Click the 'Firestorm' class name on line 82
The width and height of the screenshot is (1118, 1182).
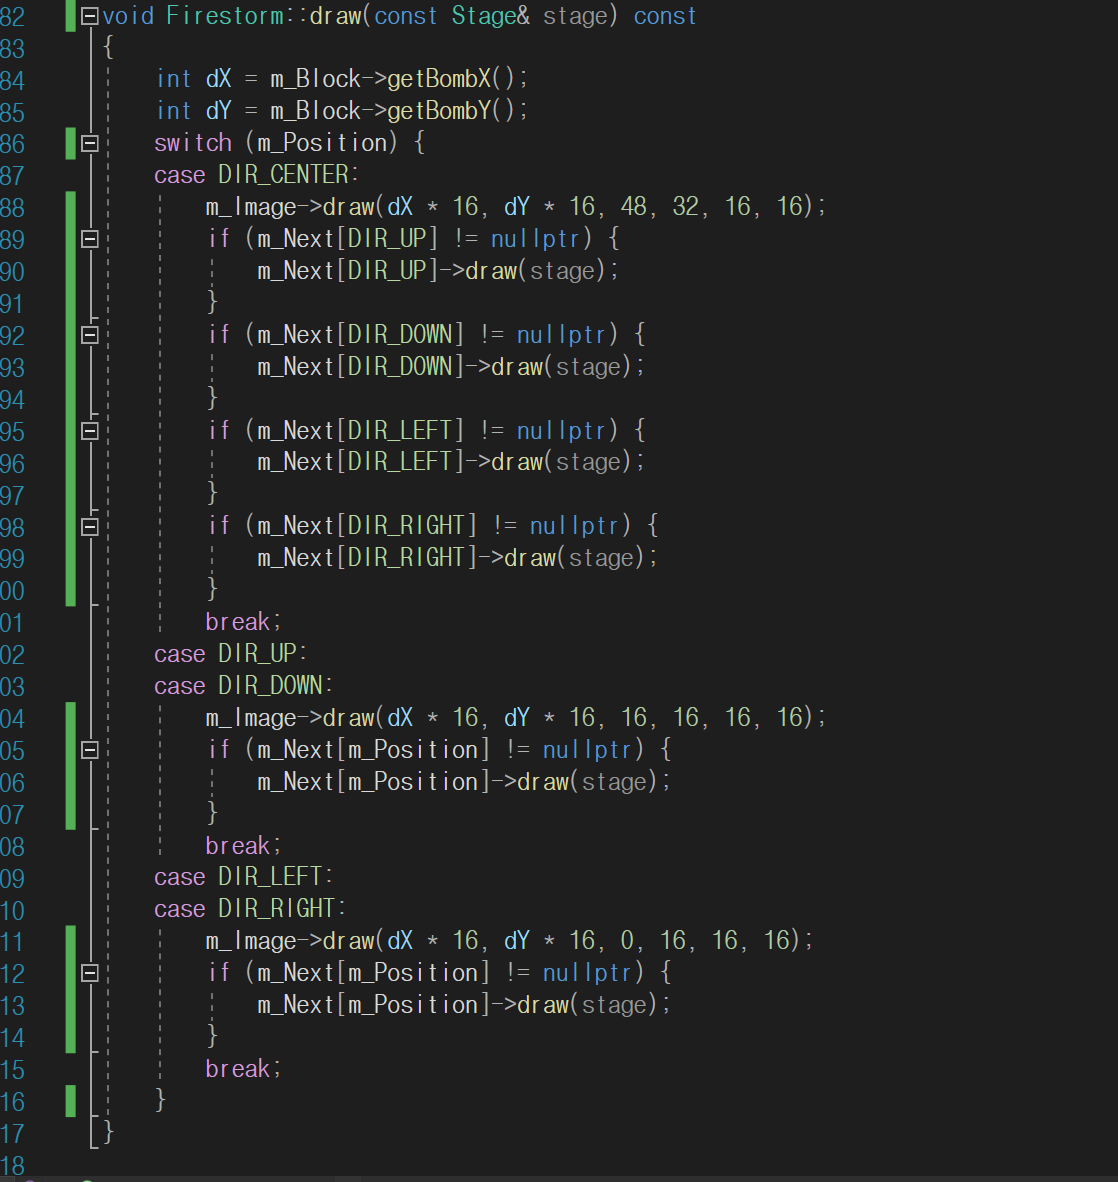coord(225,16)
